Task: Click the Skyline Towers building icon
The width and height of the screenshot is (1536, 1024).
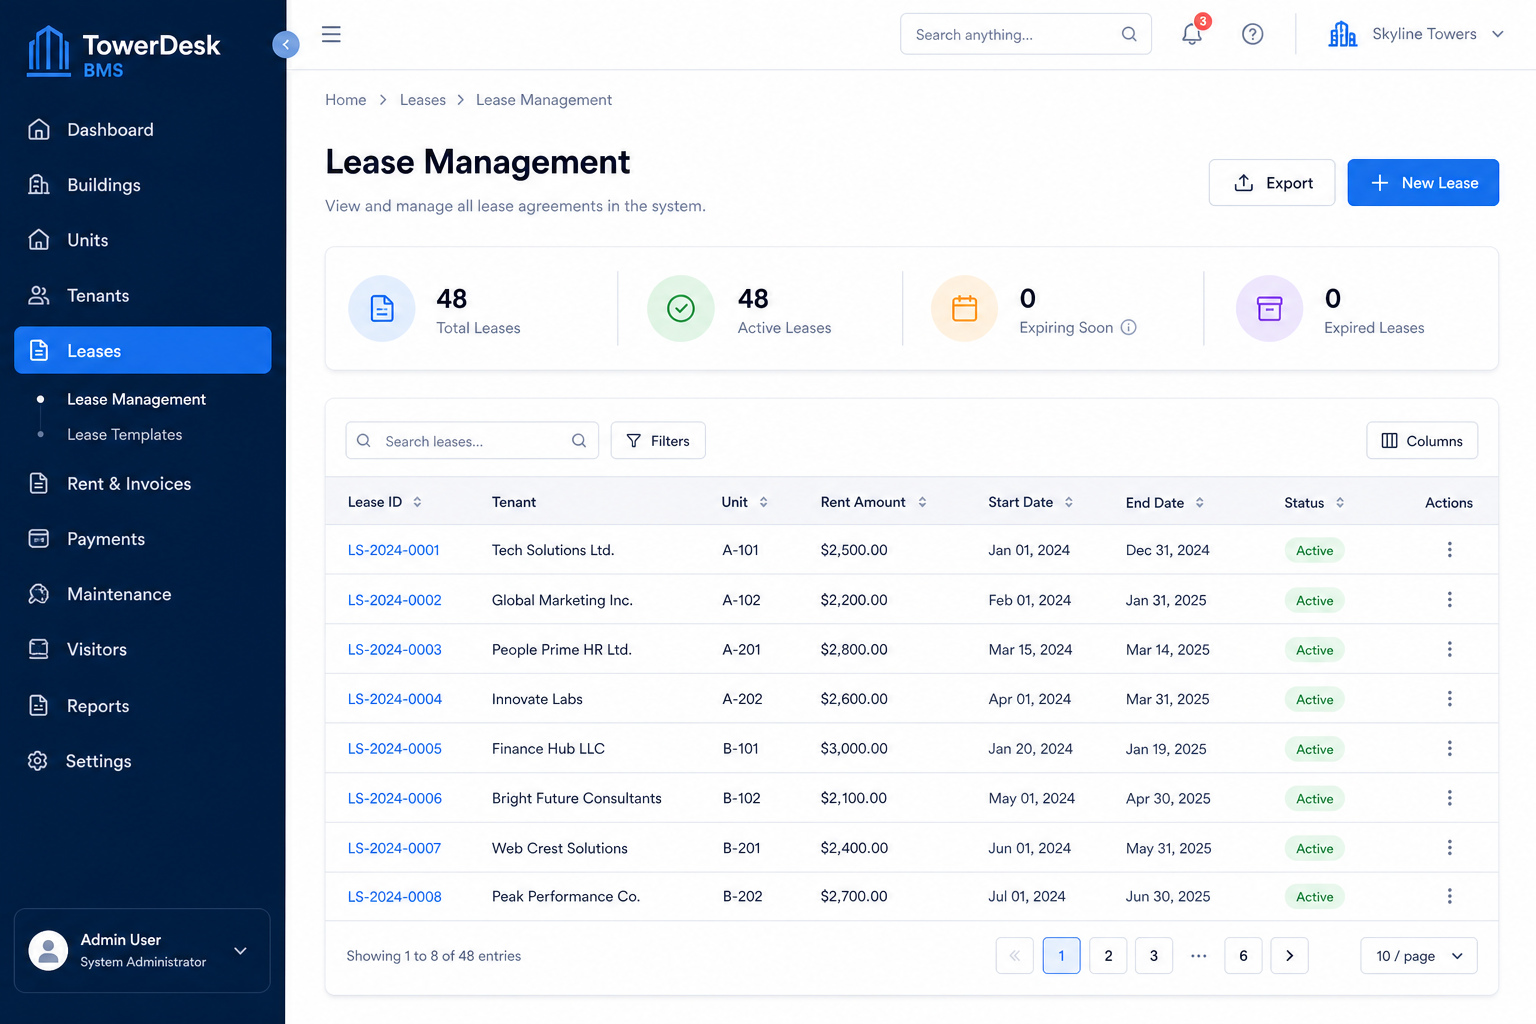Action: pos(1343,34)
